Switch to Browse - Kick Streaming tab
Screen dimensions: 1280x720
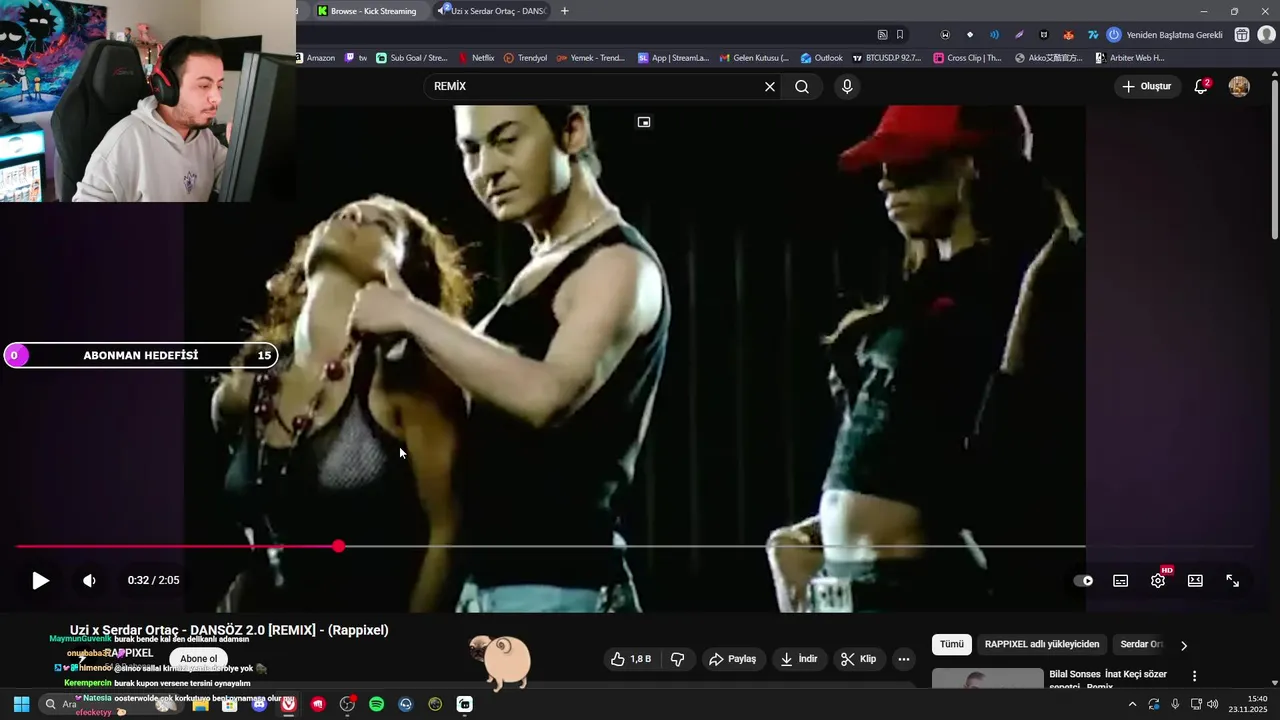(372, 11)
